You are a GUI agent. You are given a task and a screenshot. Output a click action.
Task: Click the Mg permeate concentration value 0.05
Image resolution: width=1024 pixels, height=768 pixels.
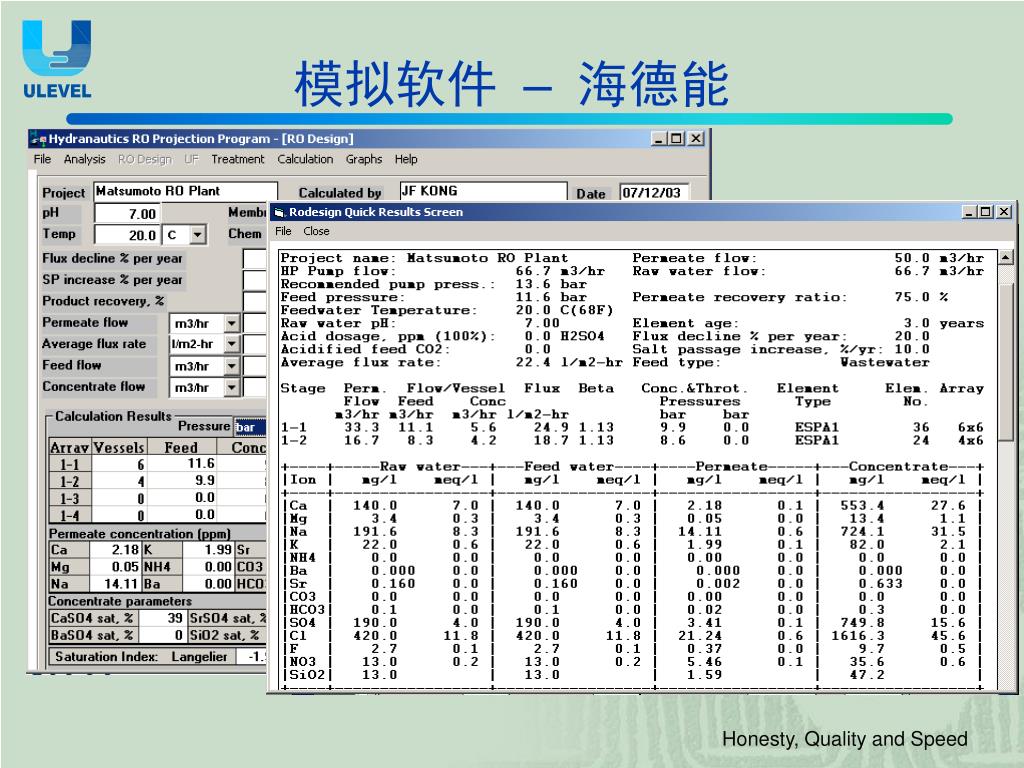point(114,567)
